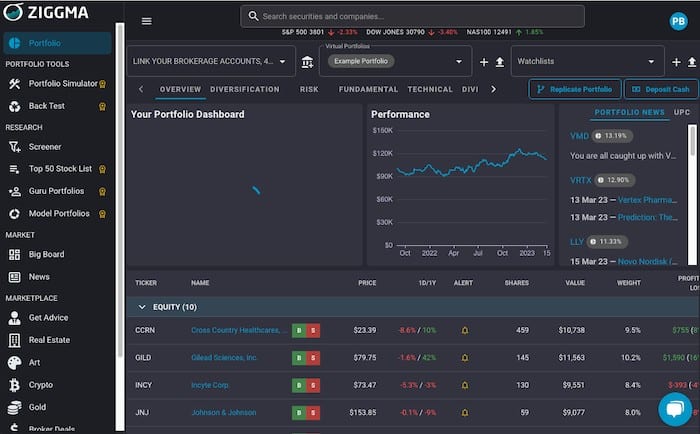
Task: Select the Portfolio News tab
Action: [629, 113]
